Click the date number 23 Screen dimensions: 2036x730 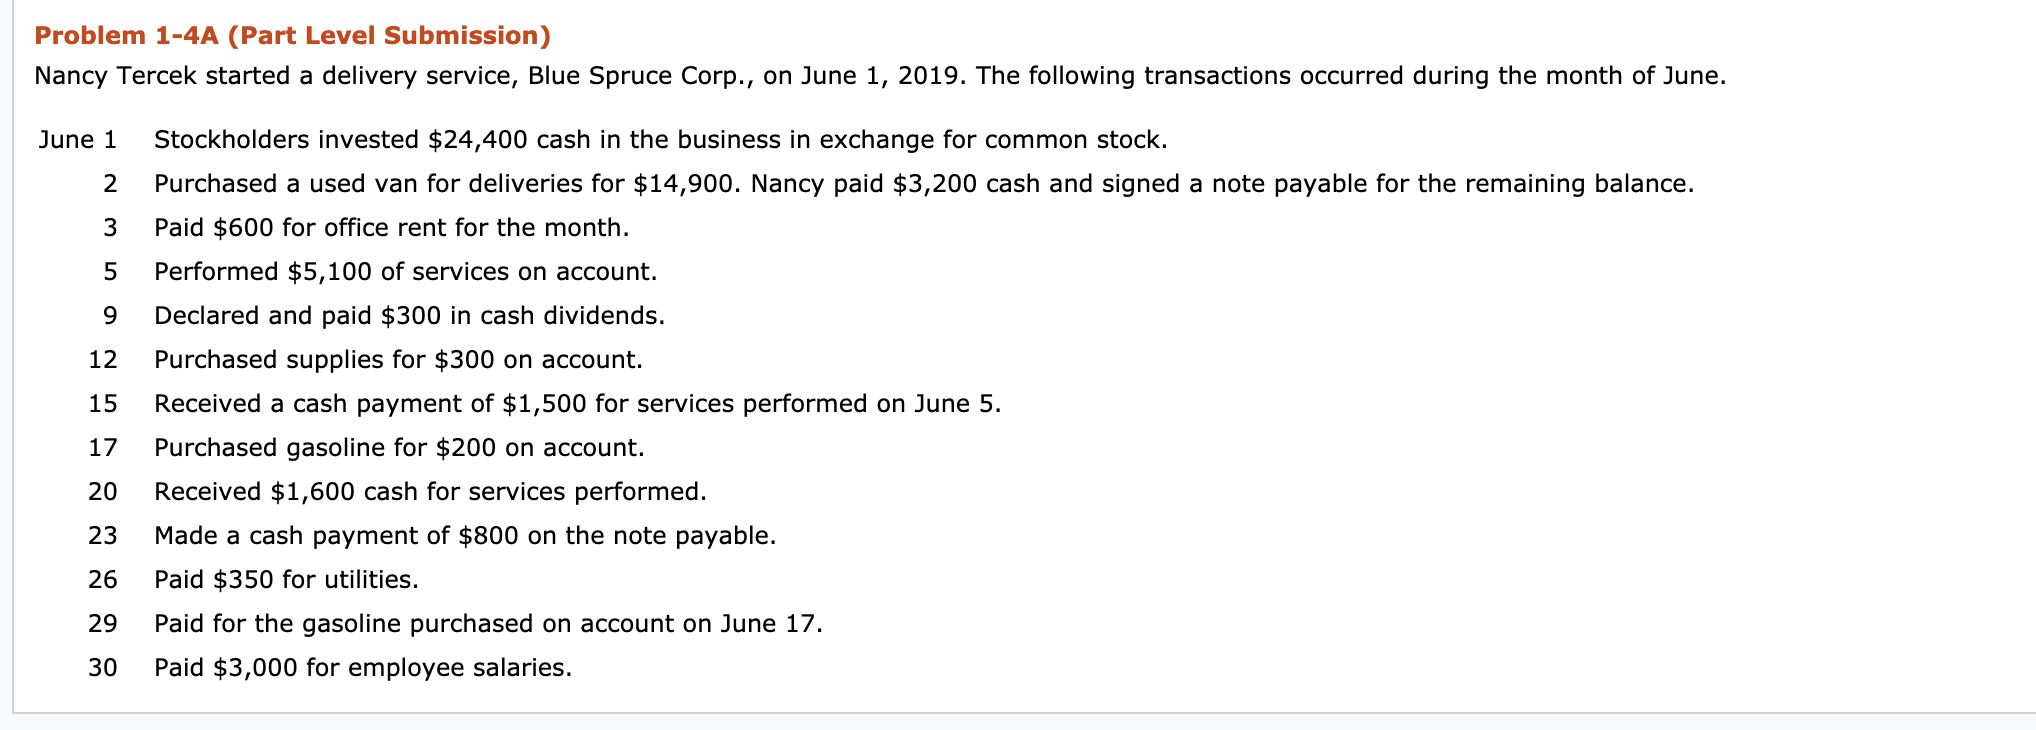[x=103, y=536]
